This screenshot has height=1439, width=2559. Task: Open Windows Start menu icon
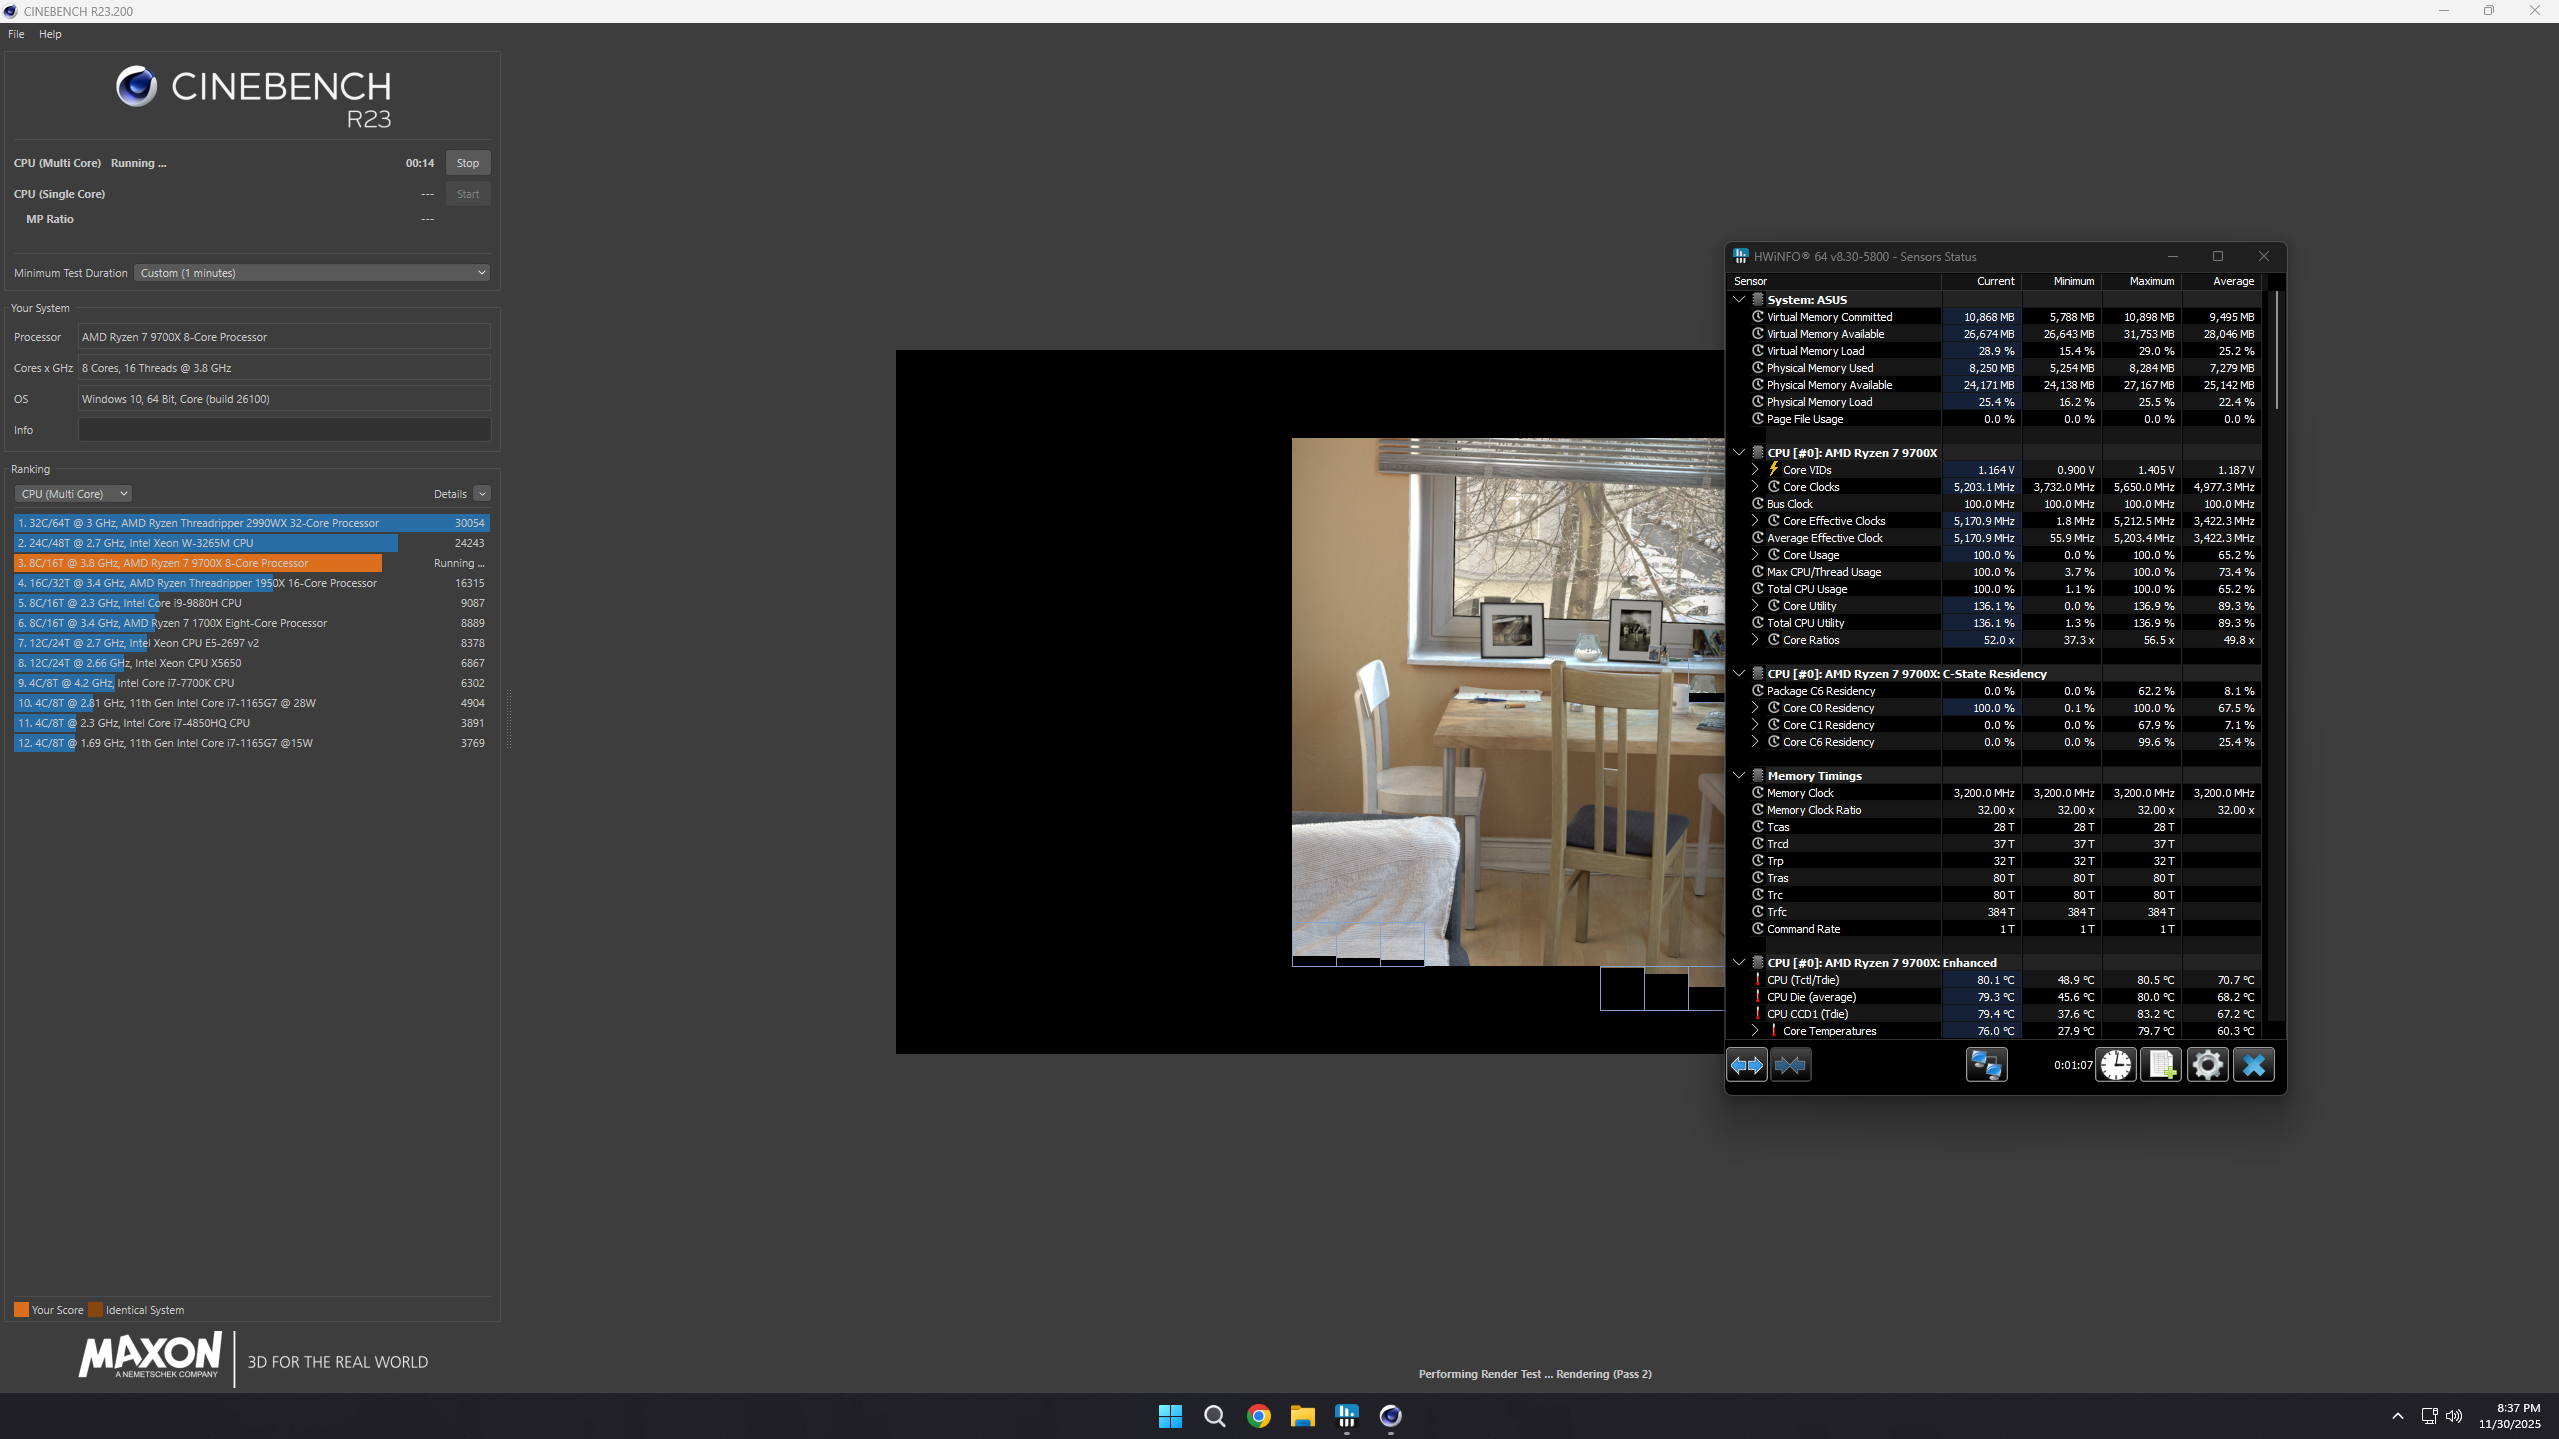(1170, 1416)
